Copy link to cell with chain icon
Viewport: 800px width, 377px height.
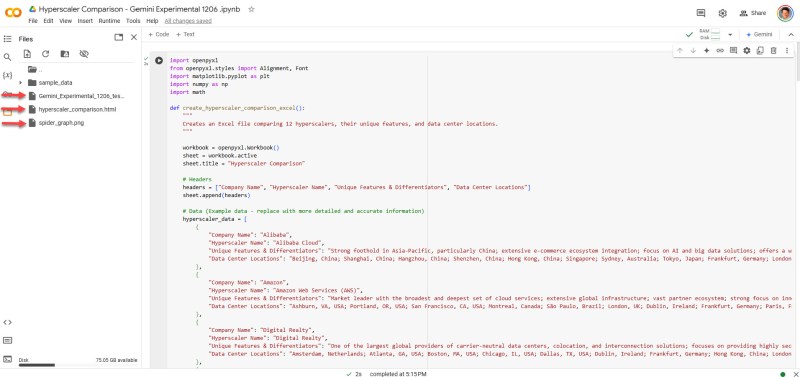[x=720, y=51]
